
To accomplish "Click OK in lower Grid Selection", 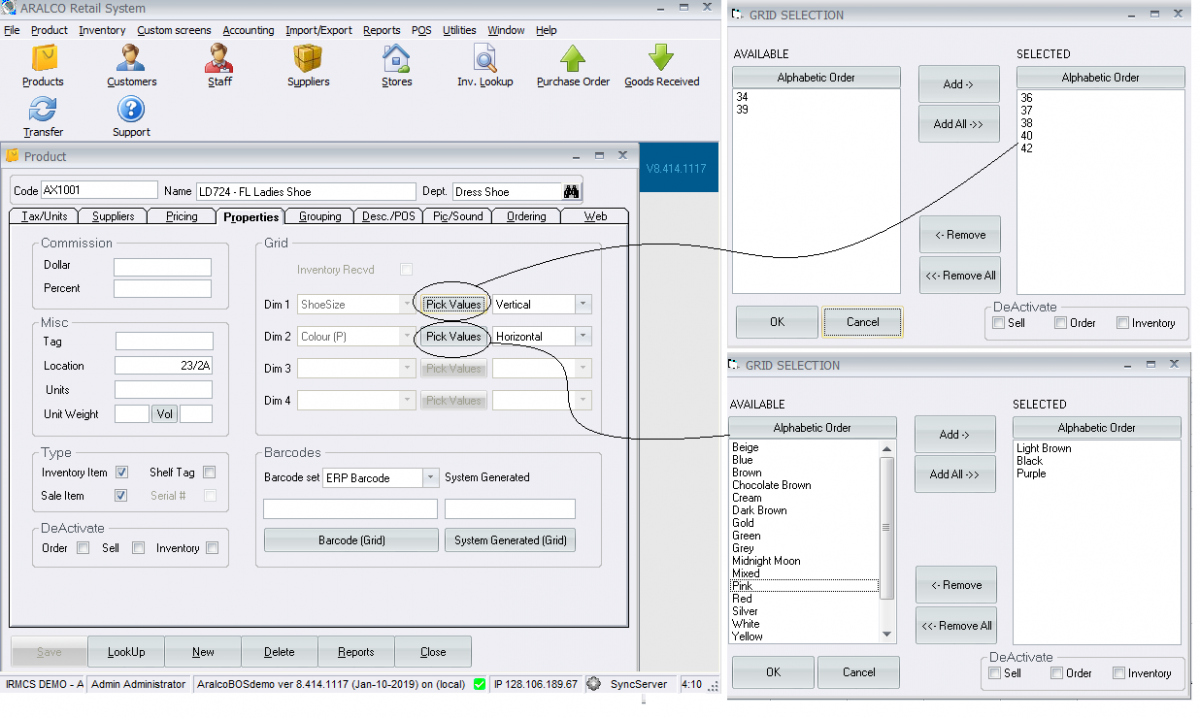I will 773,672.
